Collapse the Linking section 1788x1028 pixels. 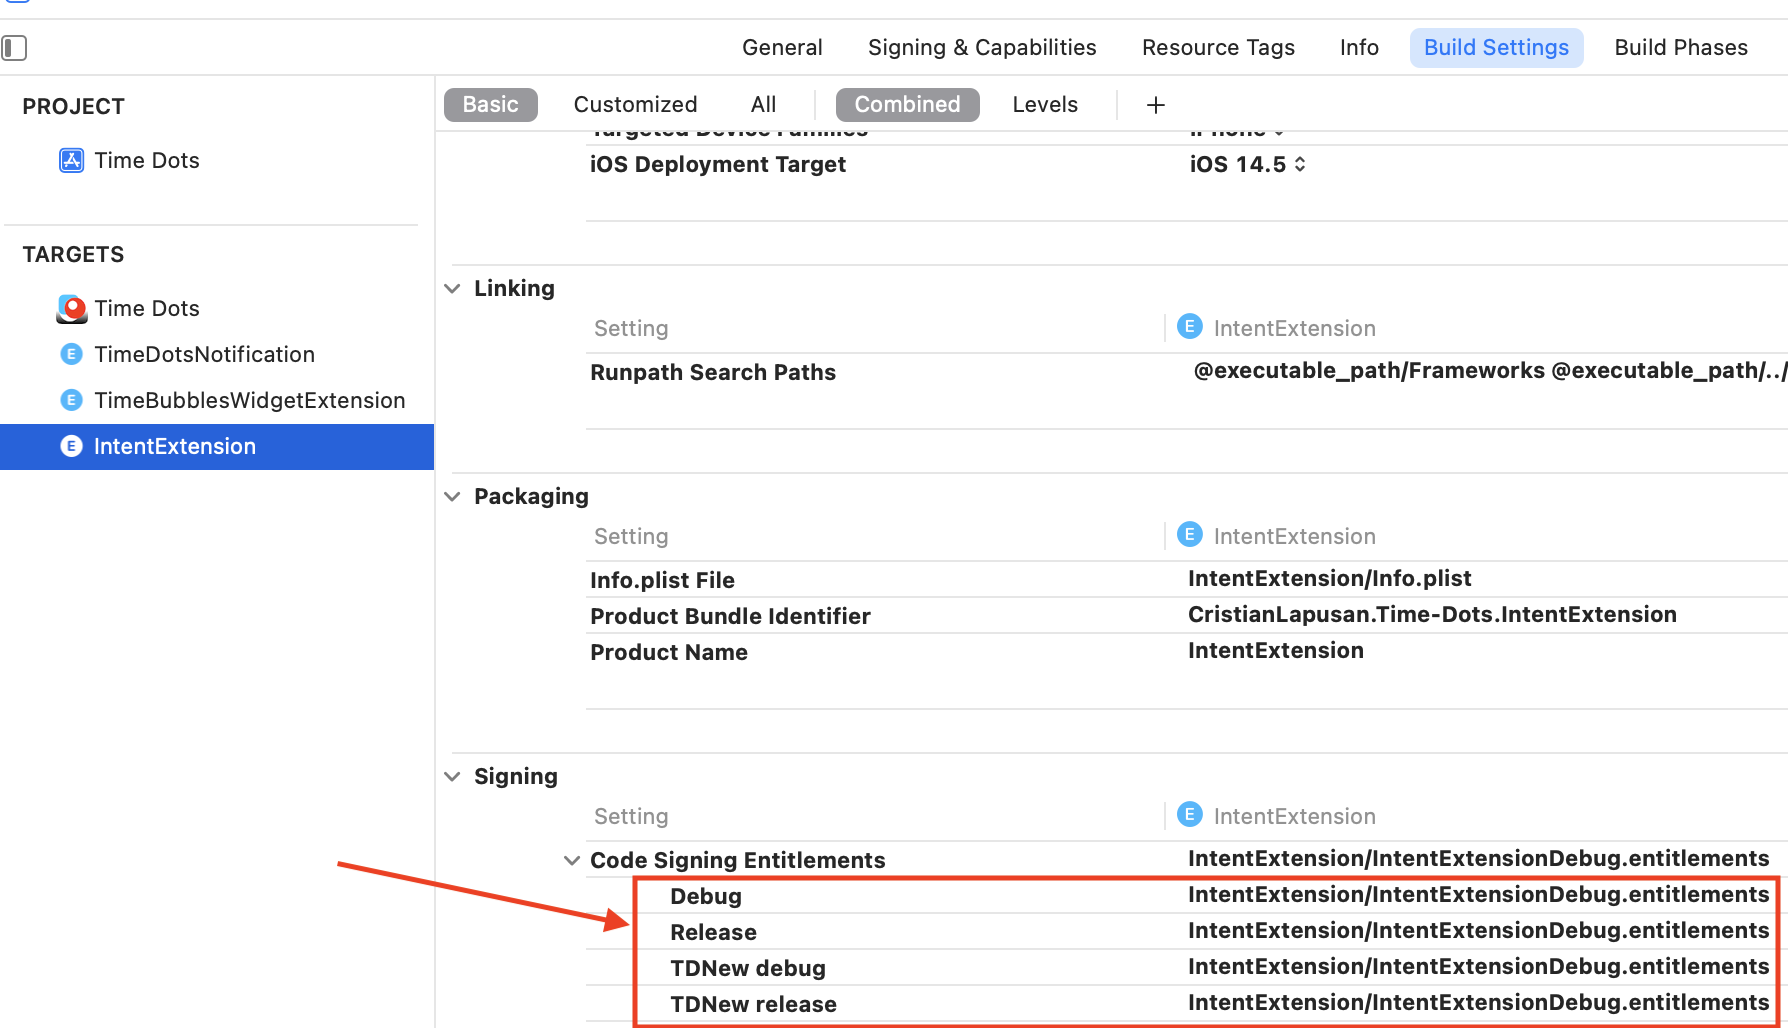453,289
